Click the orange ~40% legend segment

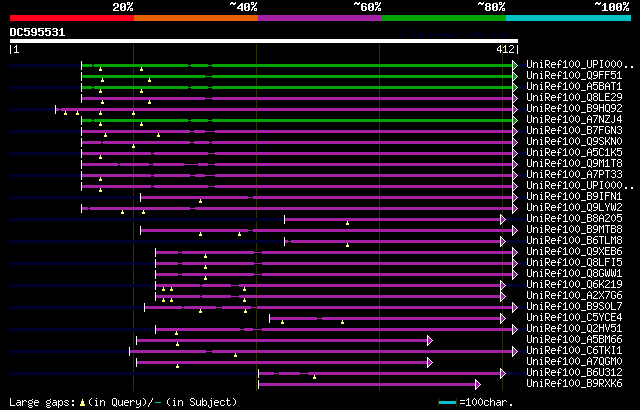(196, 18)
